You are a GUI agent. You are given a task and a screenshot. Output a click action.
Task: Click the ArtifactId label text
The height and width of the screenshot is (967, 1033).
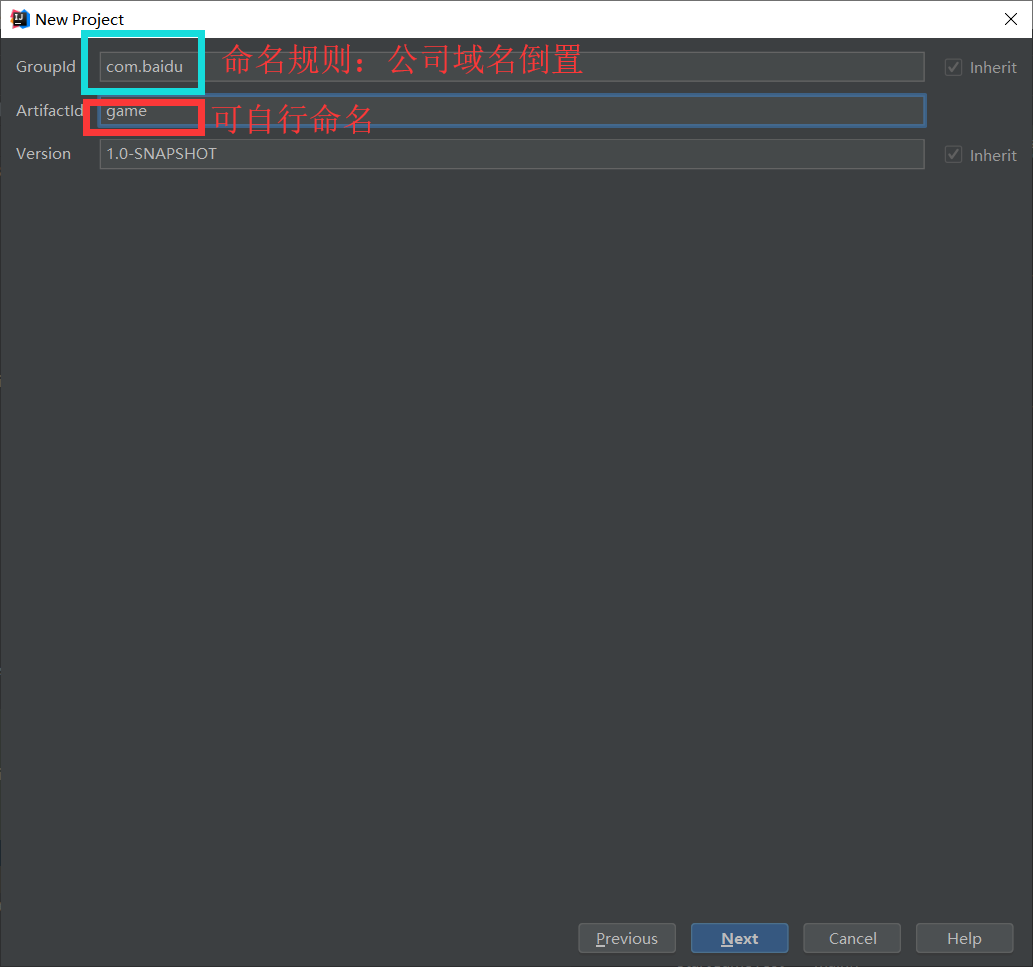pyautogui.click(x=48, y=110)
